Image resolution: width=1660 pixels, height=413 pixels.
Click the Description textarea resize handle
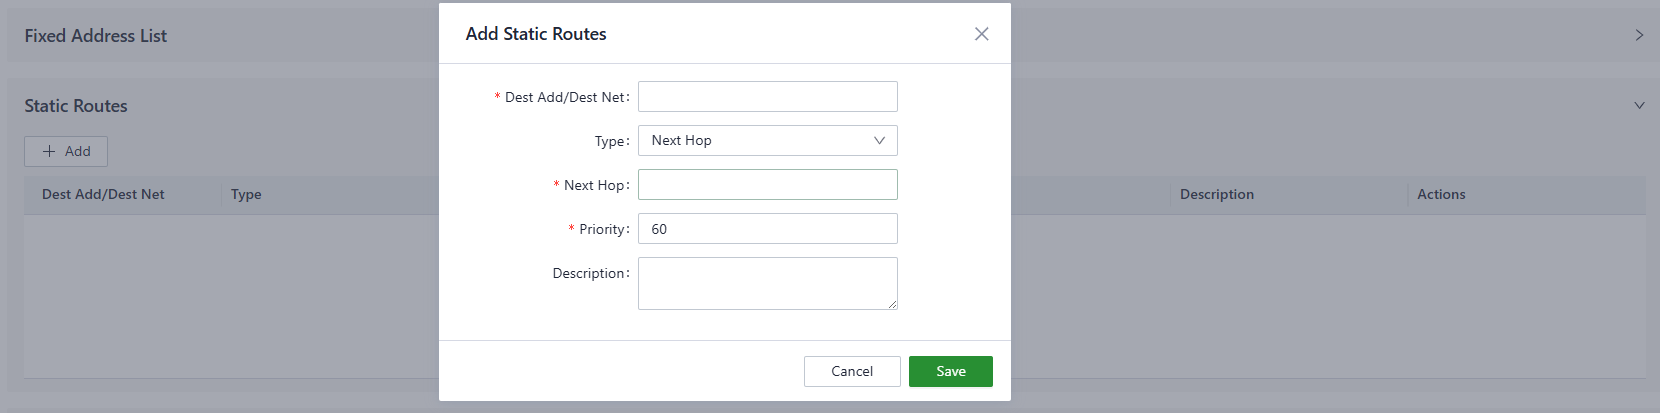coord(892,304)
